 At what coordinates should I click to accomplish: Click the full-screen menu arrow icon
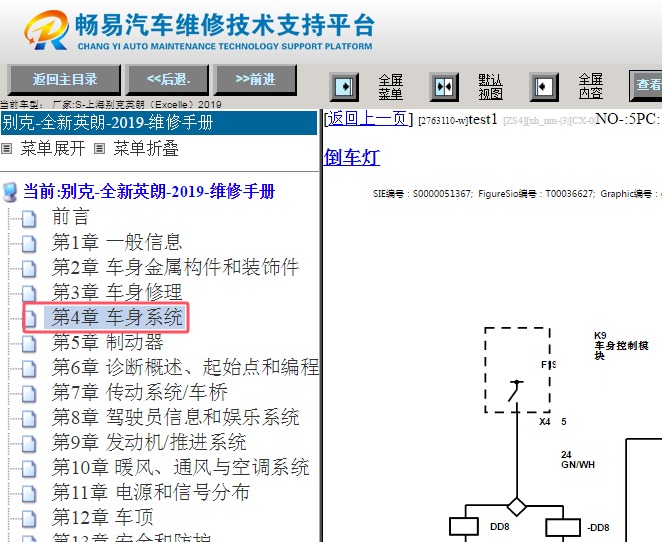click(x=344, y=87)
